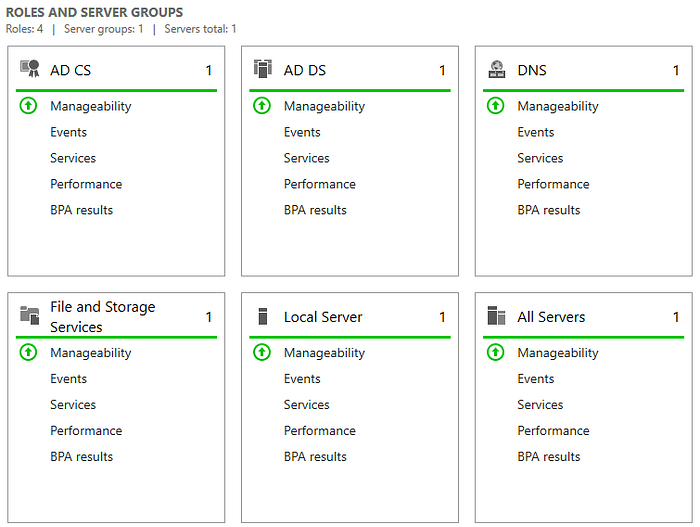The image size is (700, 527).
Task: Click the AD DS role icon
Action: tap(262, 69)
